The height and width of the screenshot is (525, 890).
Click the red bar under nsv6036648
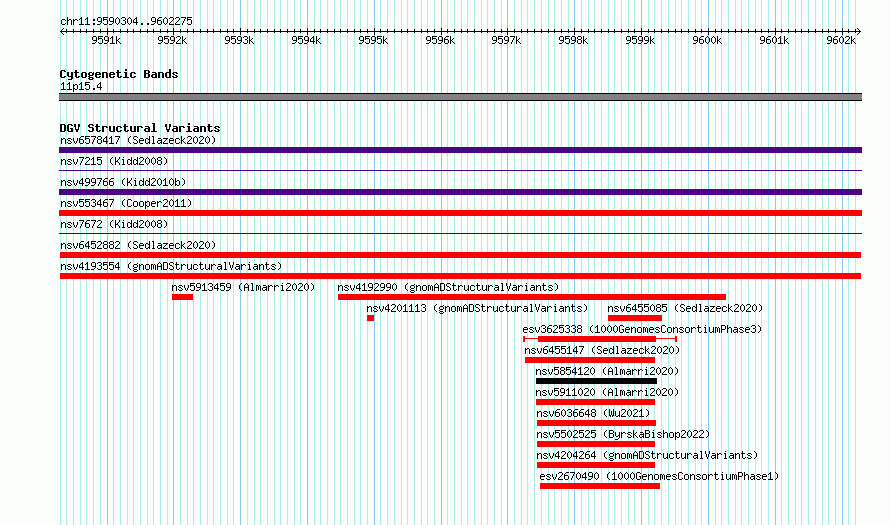tap(596, 423)
